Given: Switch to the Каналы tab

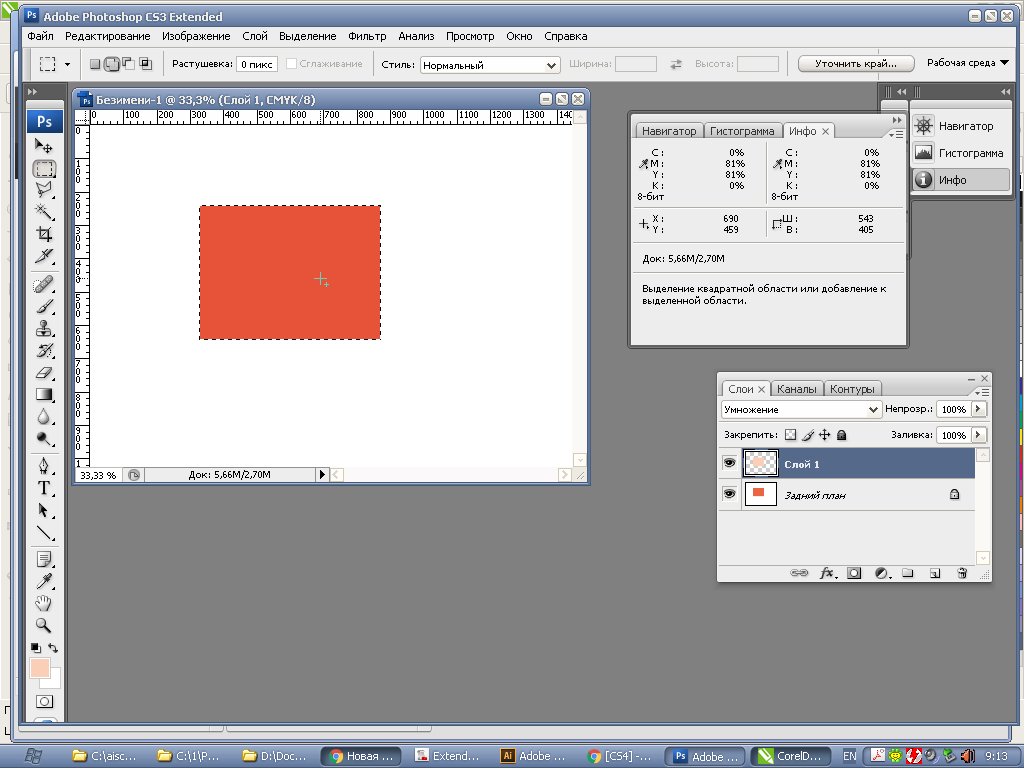Looking at the screenshot, I should coord(797,389).
